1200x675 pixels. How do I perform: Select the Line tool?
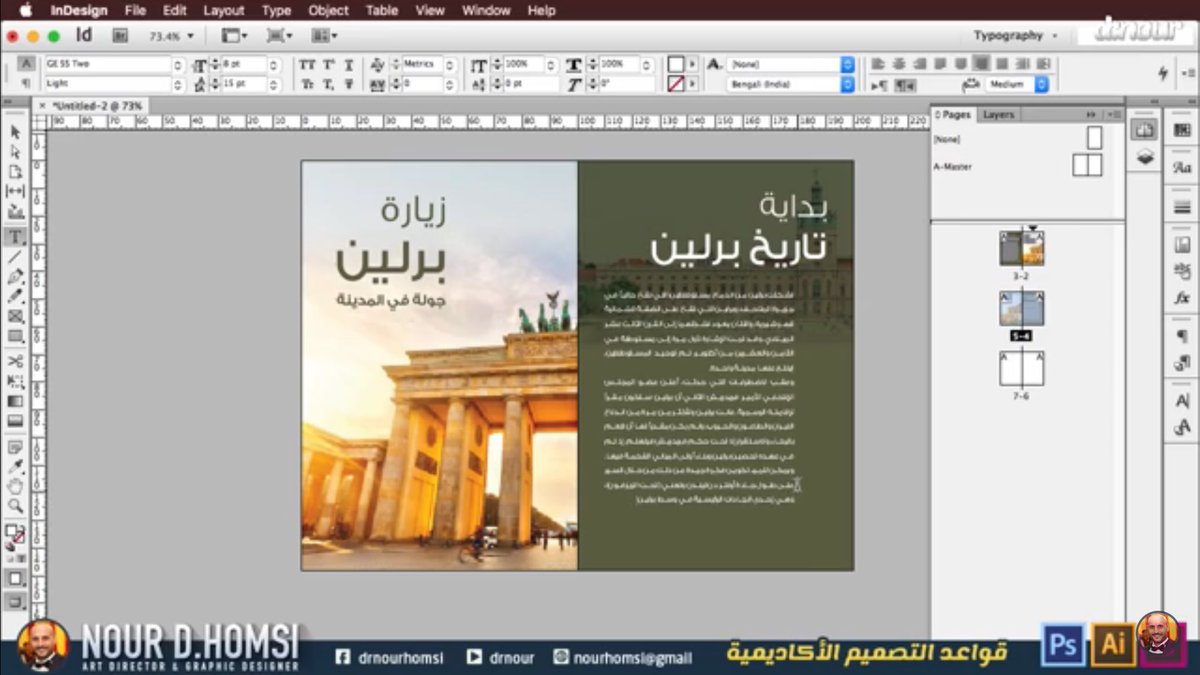15,257
